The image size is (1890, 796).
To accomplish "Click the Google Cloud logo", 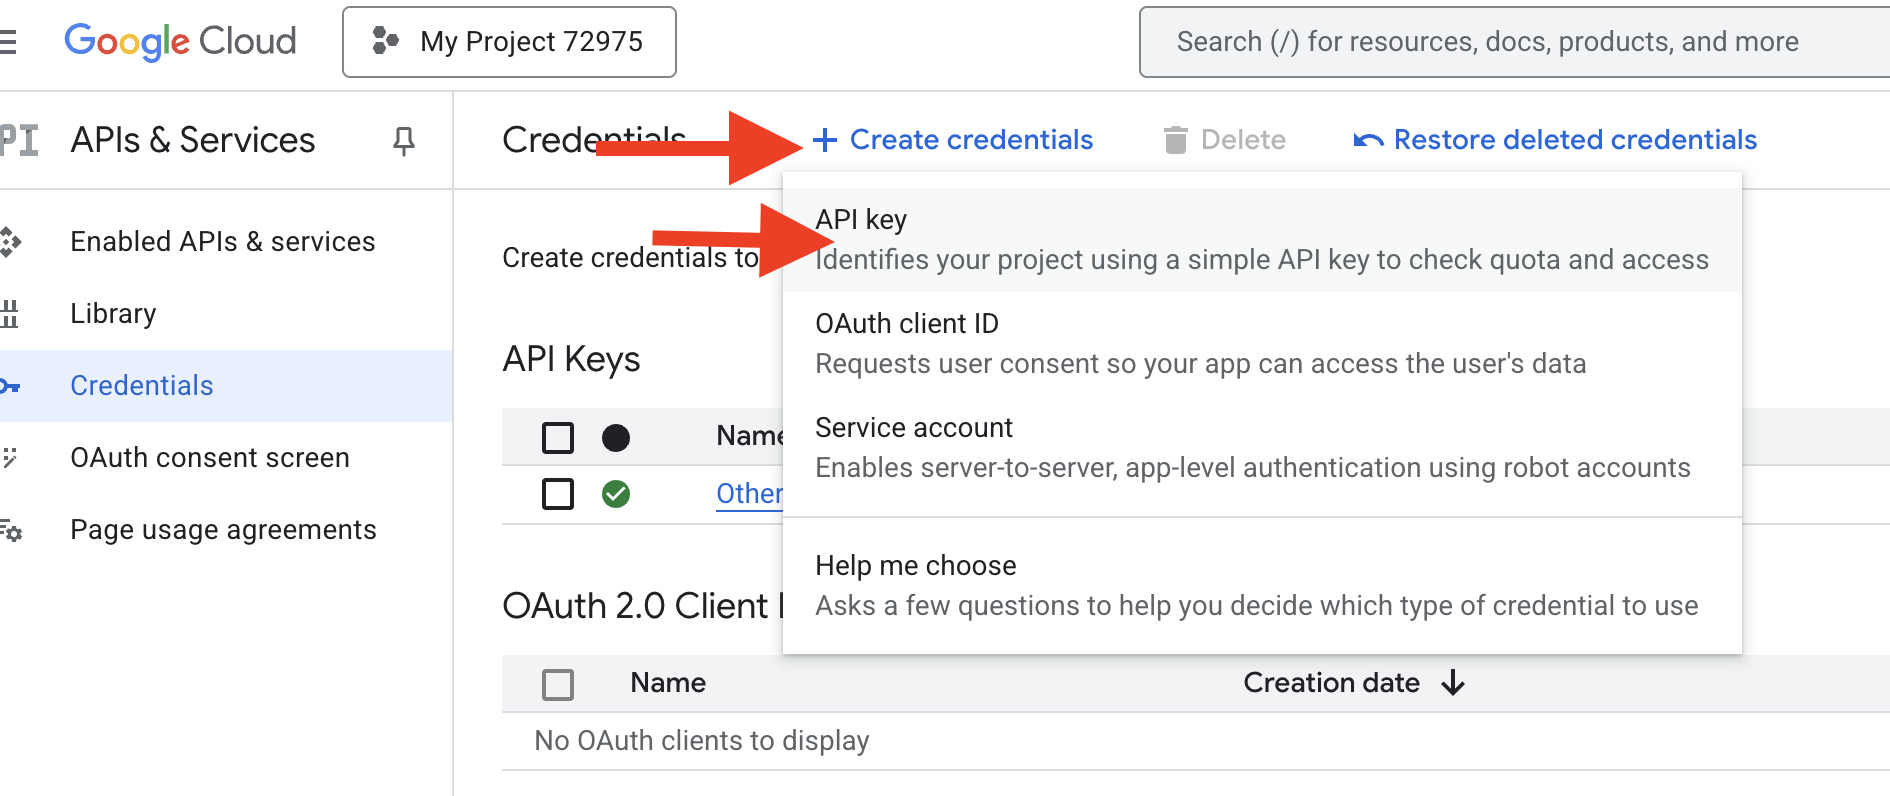I will pos(180,41).
